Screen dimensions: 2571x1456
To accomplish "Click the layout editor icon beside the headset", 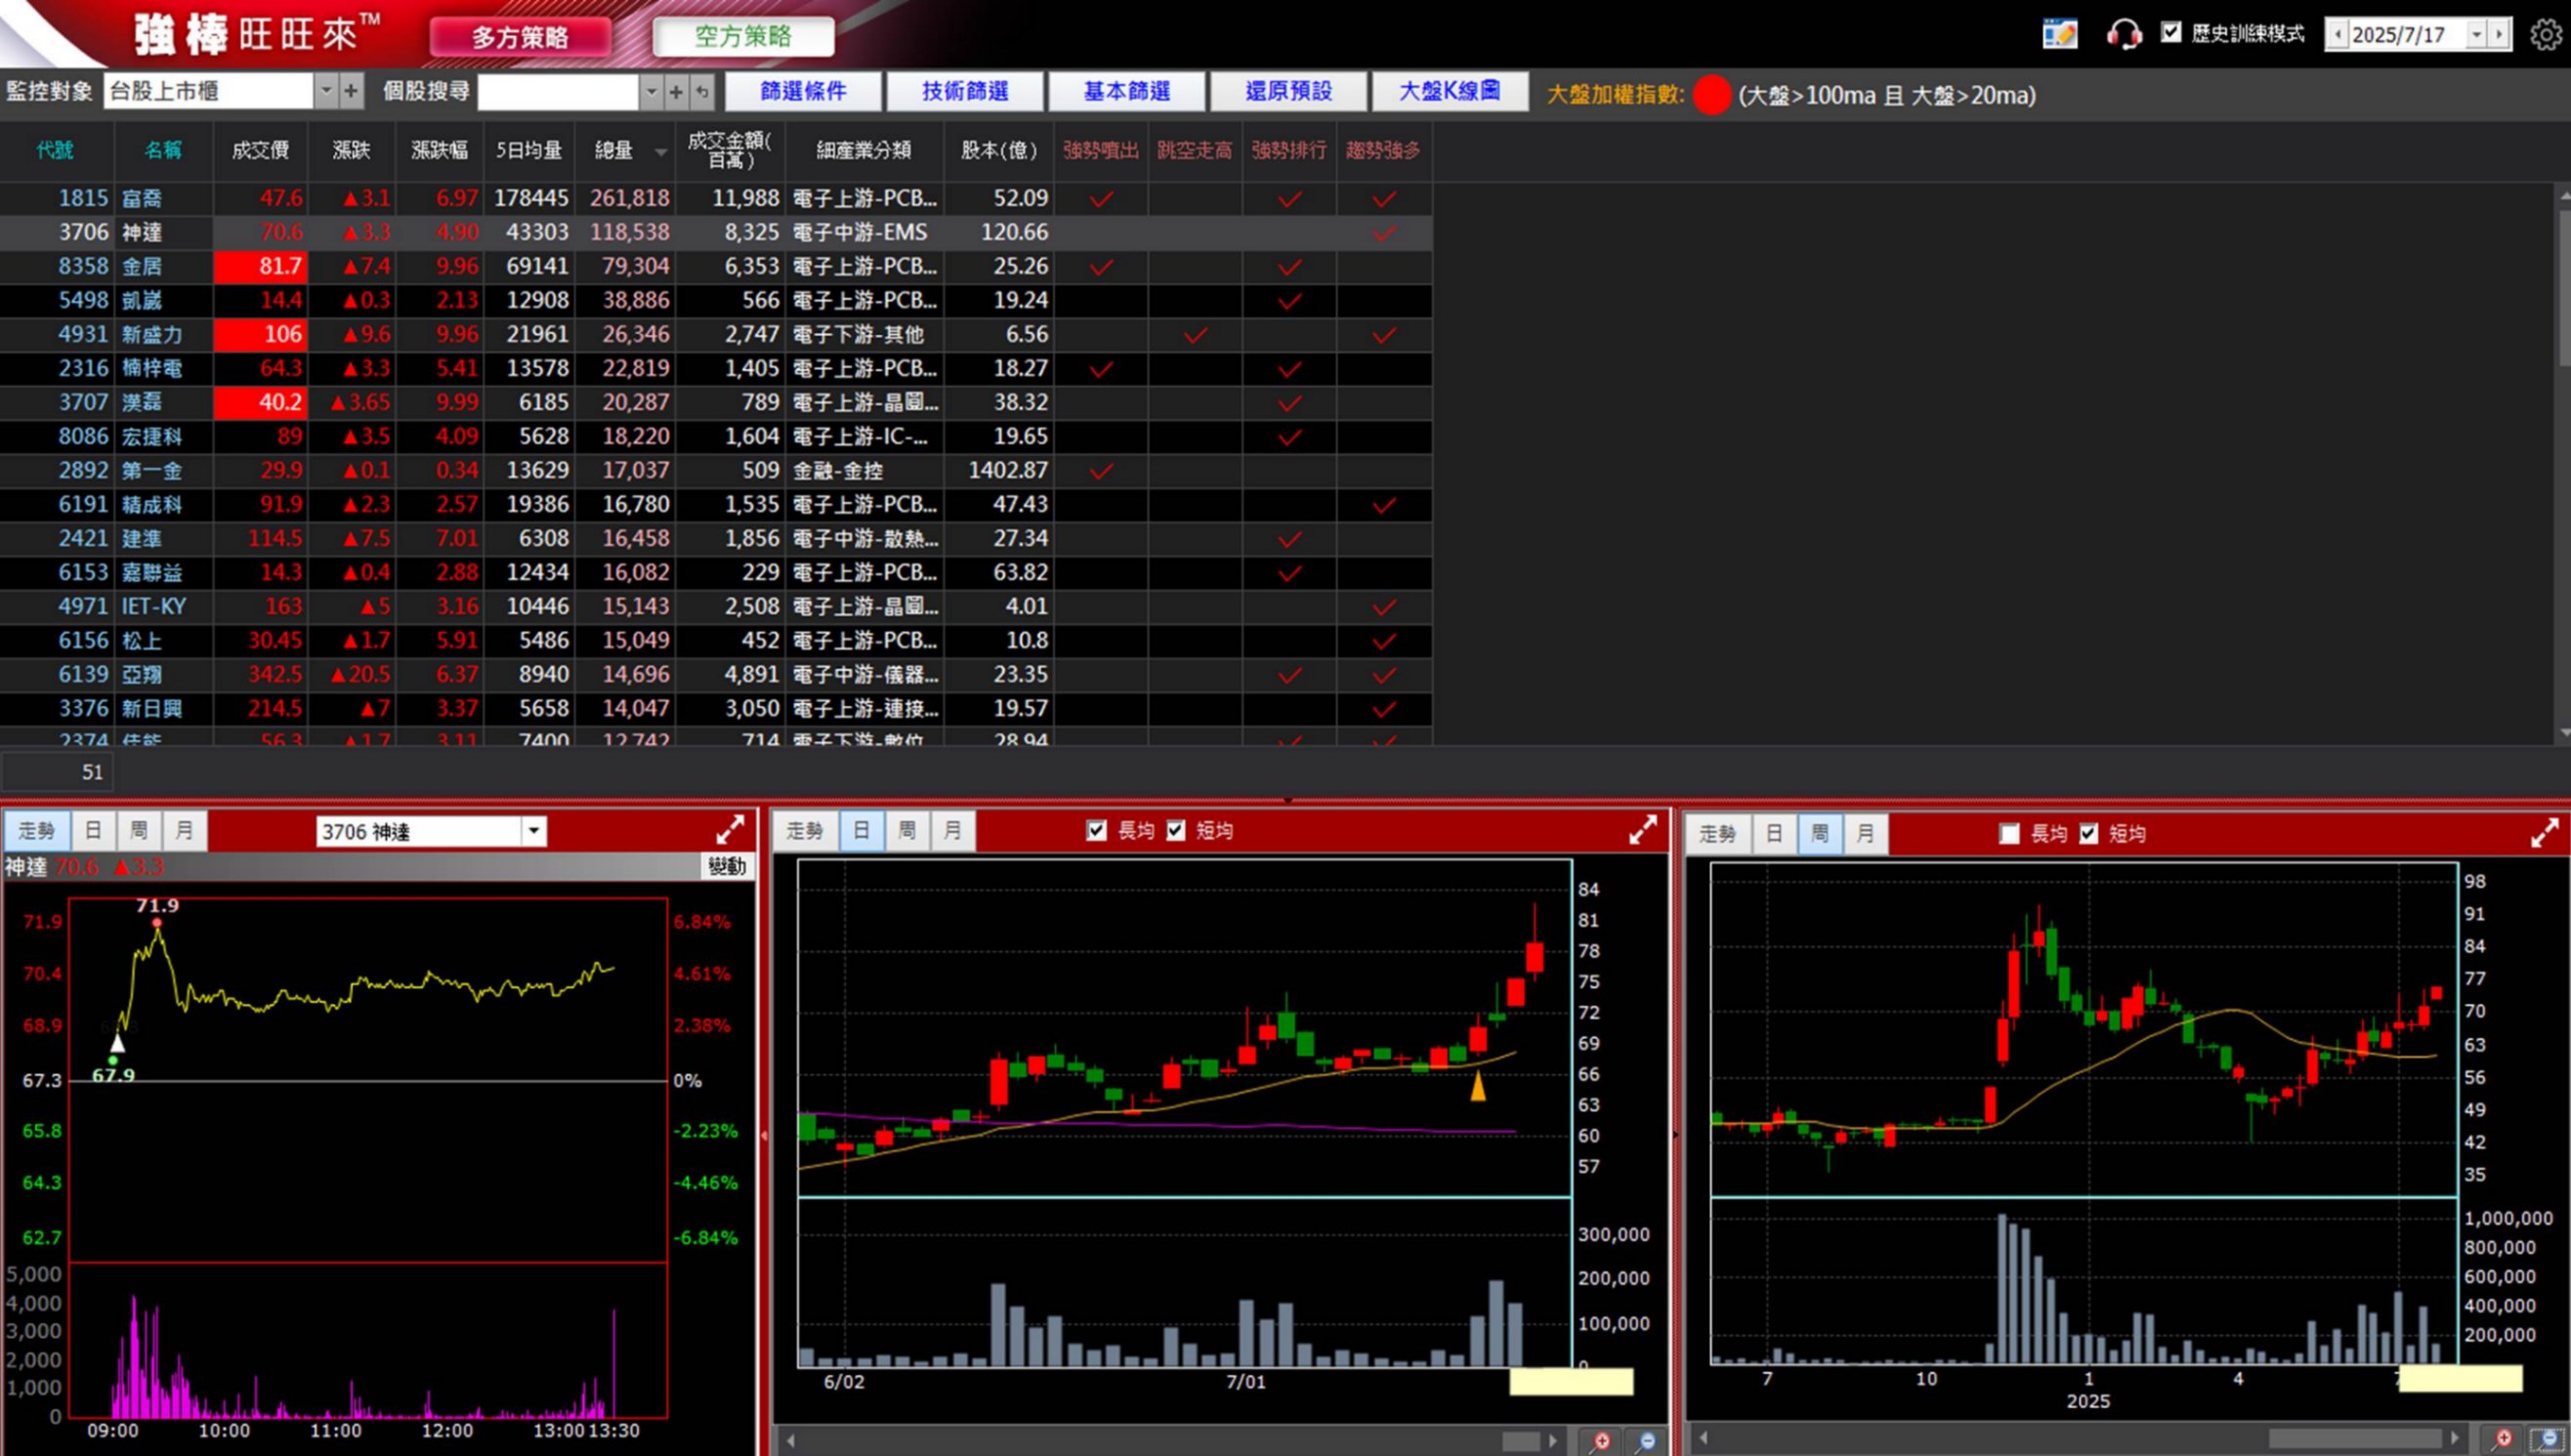I will click(x=2059, y=35).
